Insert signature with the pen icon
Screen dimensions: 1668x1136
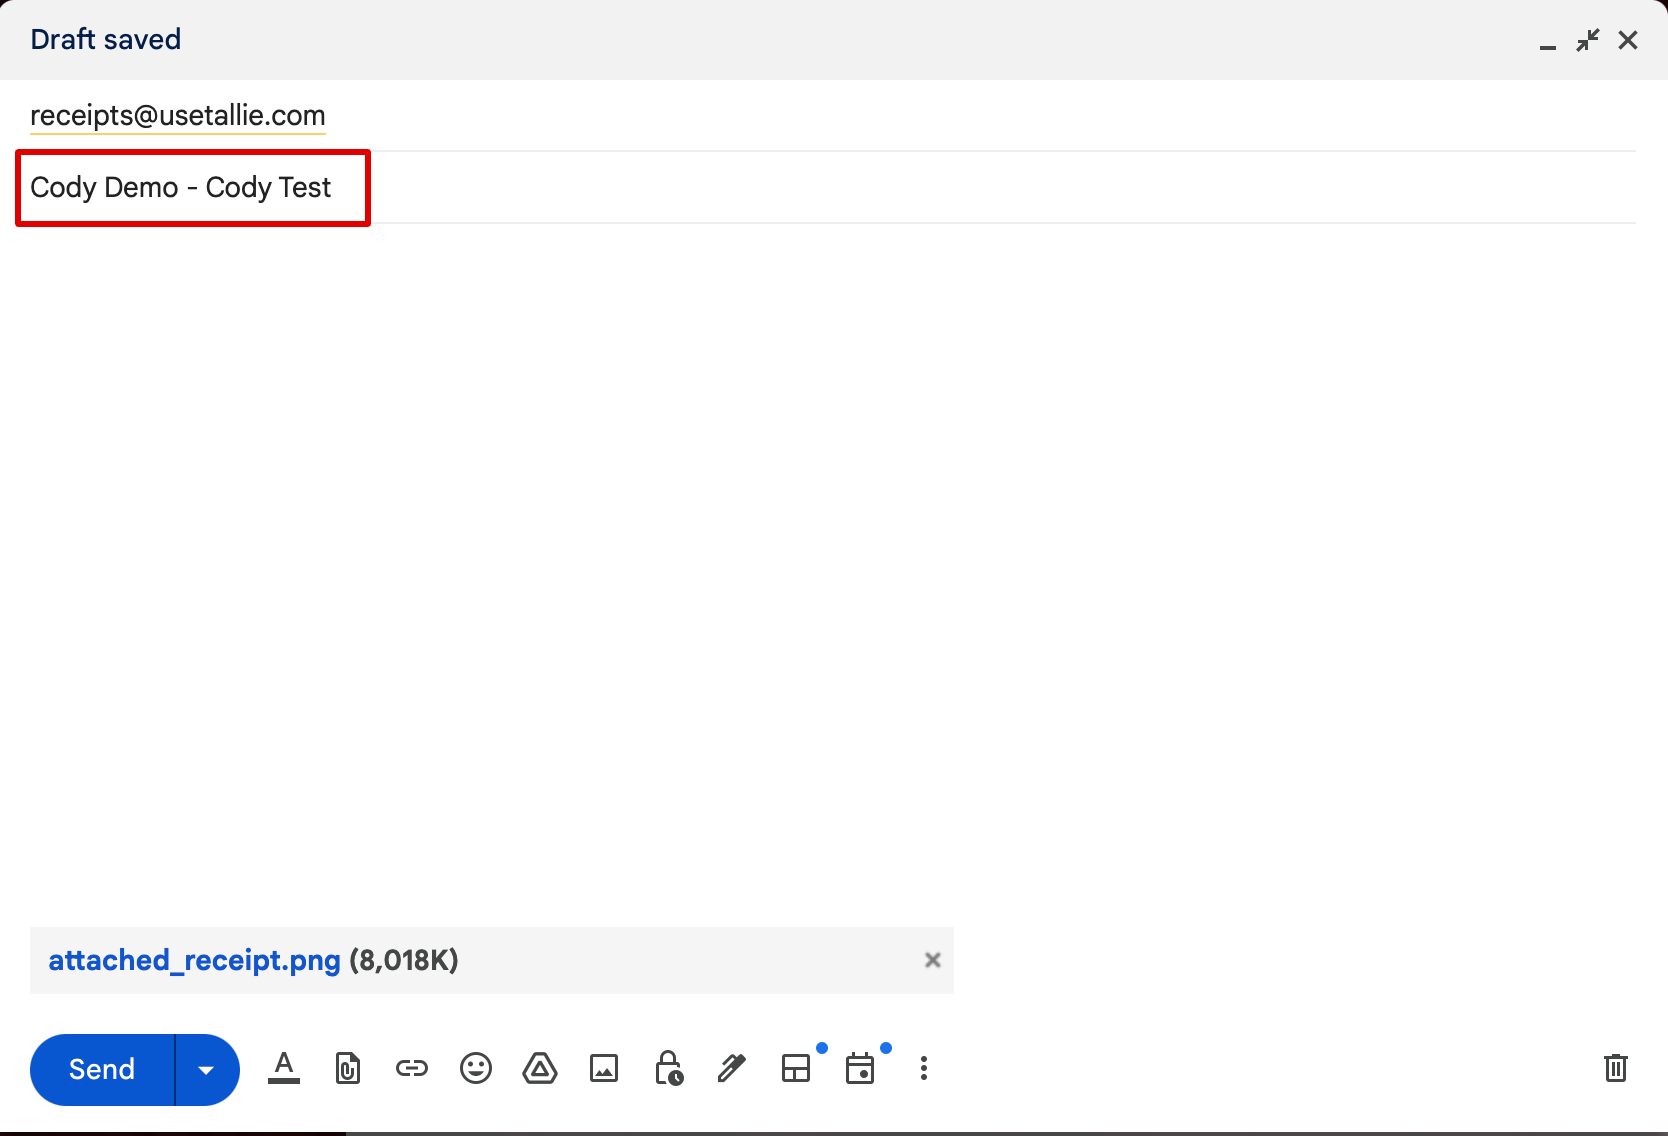click(732, 1068)
